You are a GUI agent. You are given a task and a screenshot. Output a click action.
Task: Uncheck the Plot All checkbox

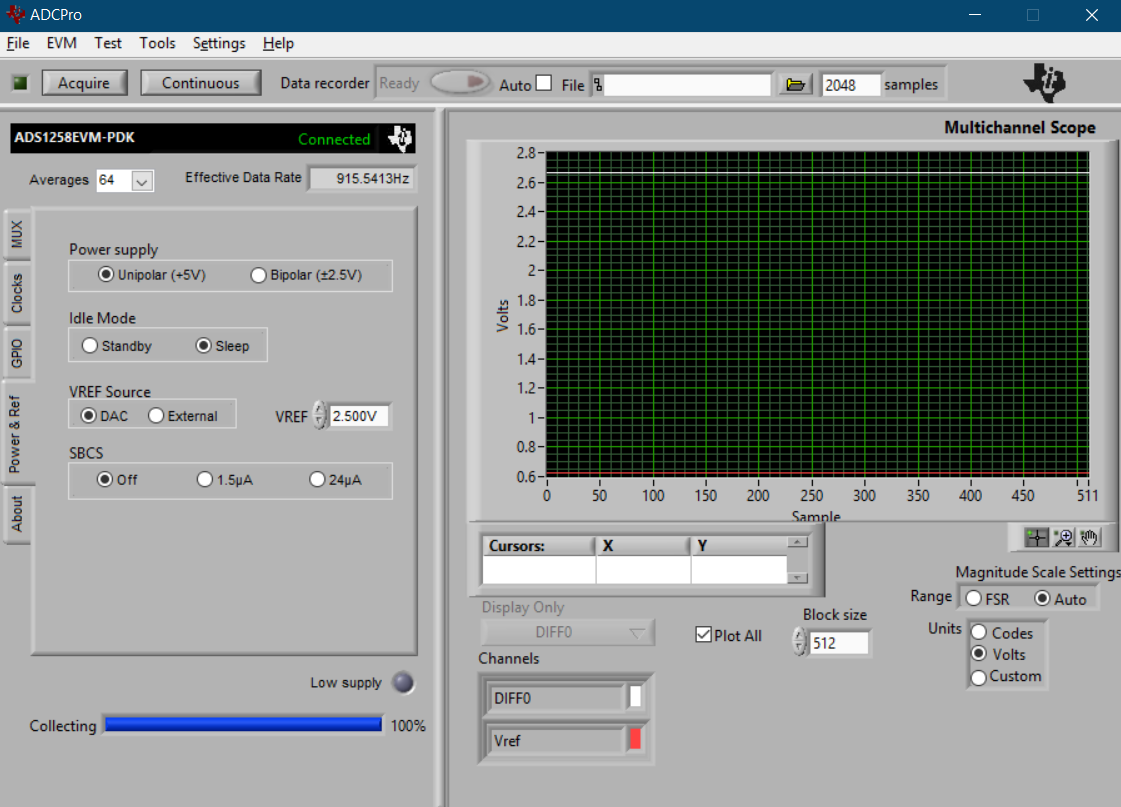pyautogui.click(x=704, y=635)
